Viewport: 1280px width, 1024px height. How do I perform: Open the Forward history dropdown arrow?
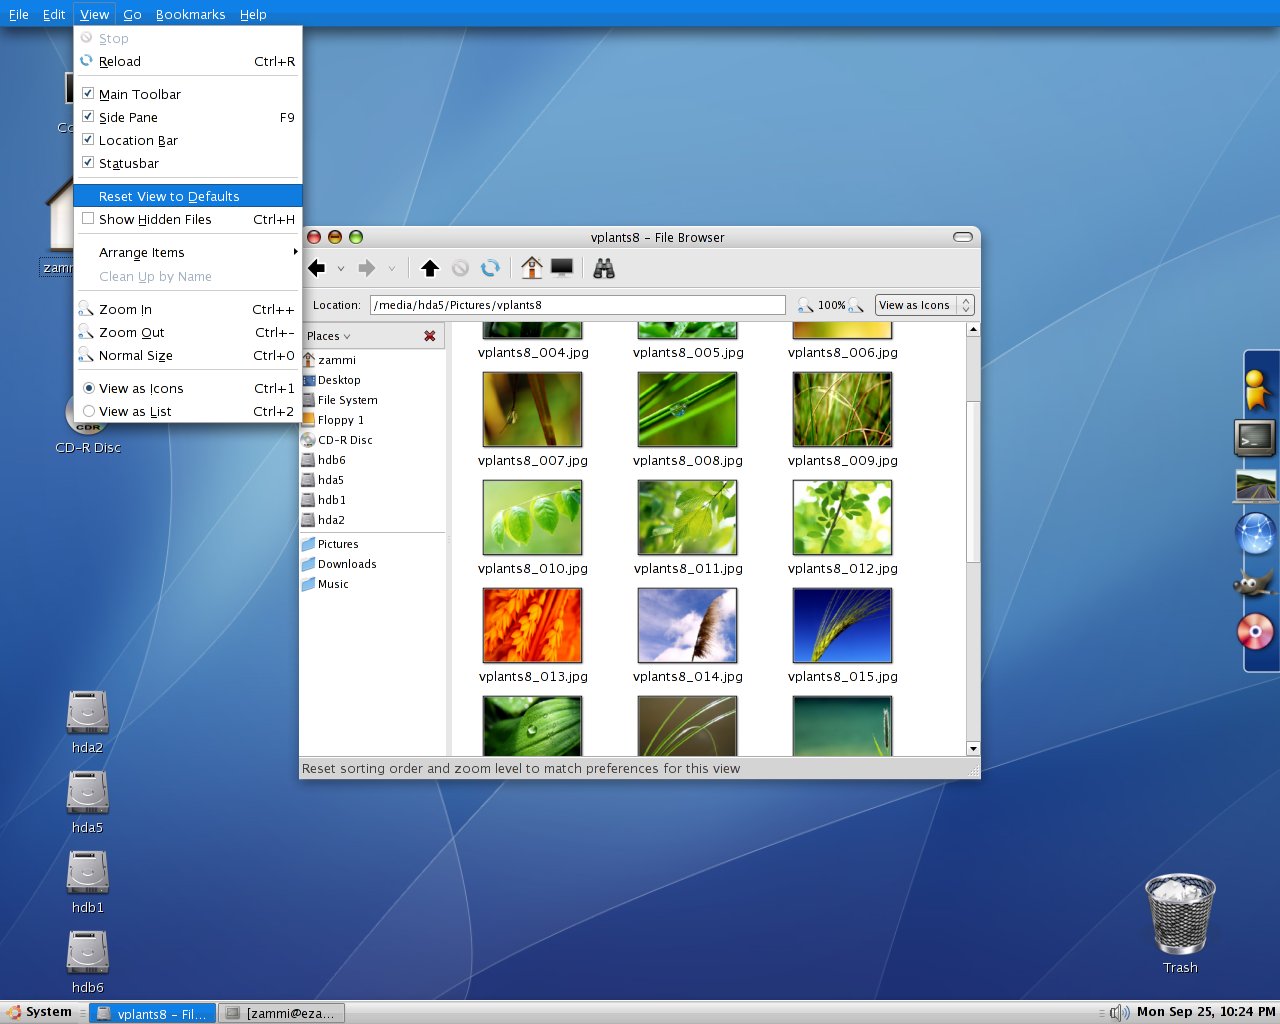click(x=391, y=268)
